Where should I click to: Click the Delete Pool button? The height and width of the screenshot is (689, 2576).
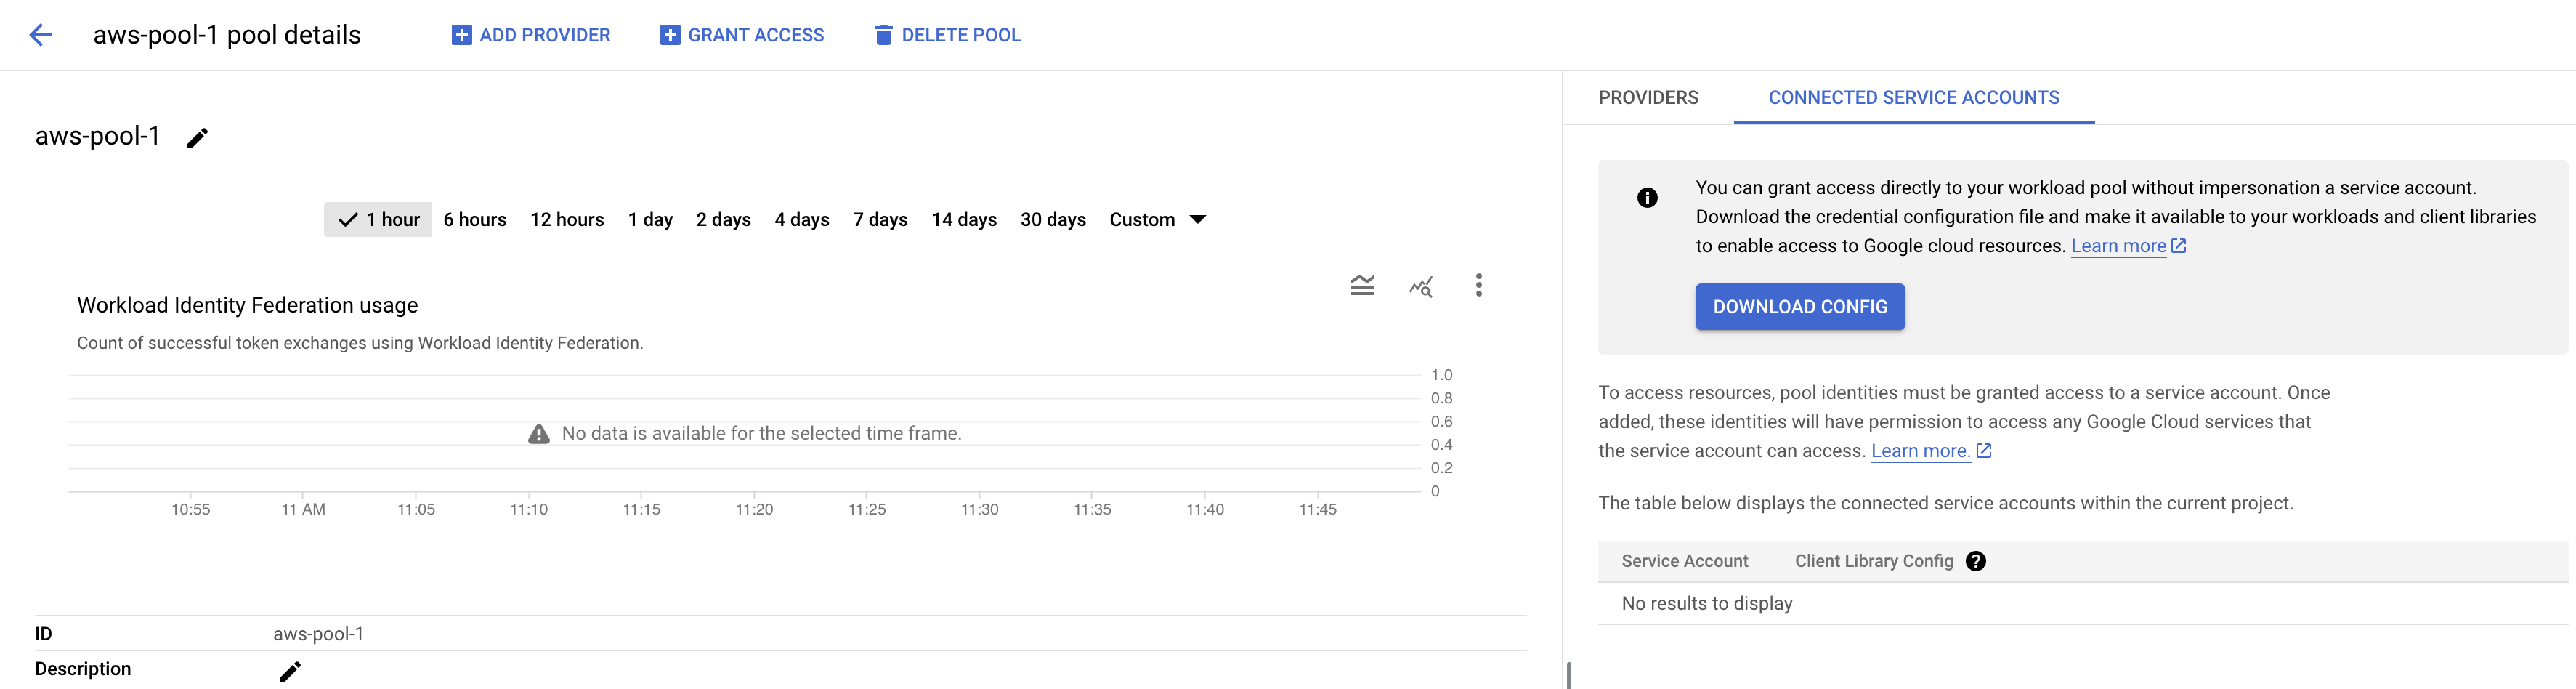click(x=947, y=35)
